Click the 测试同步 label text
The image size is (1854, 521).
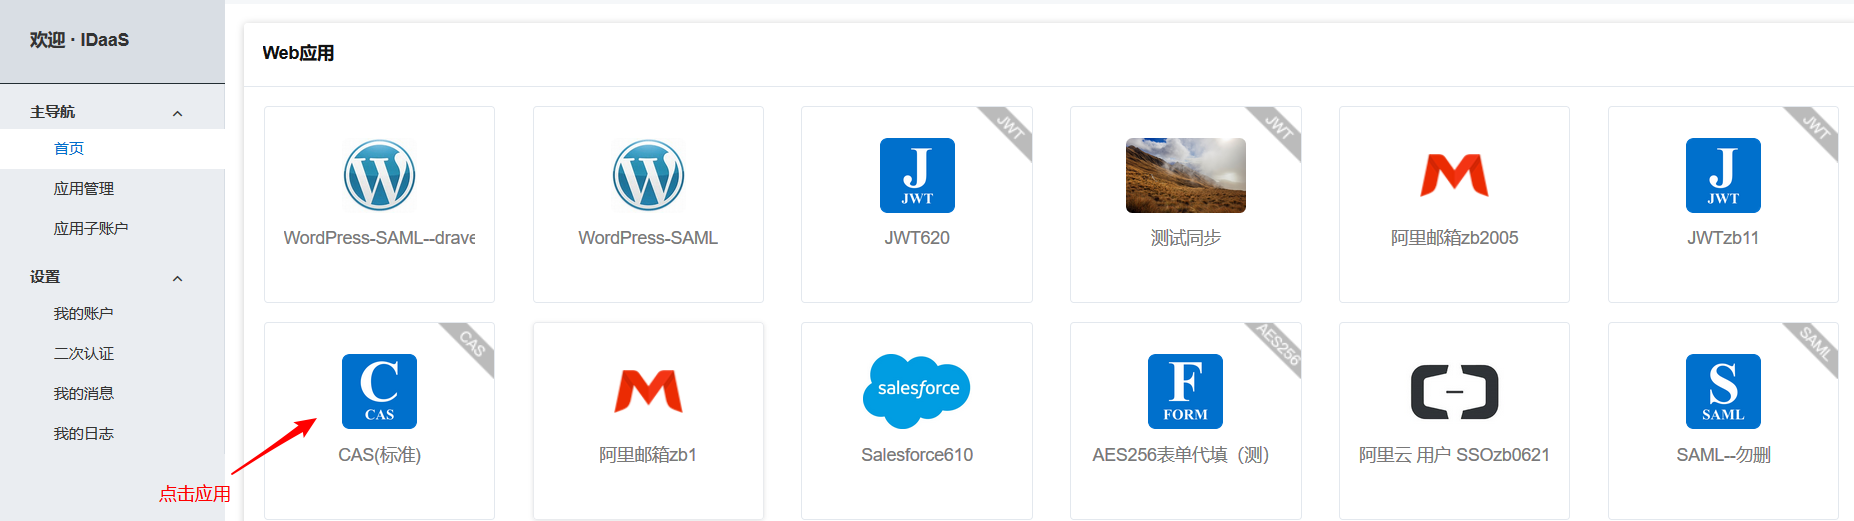[x=1186, y=238]
